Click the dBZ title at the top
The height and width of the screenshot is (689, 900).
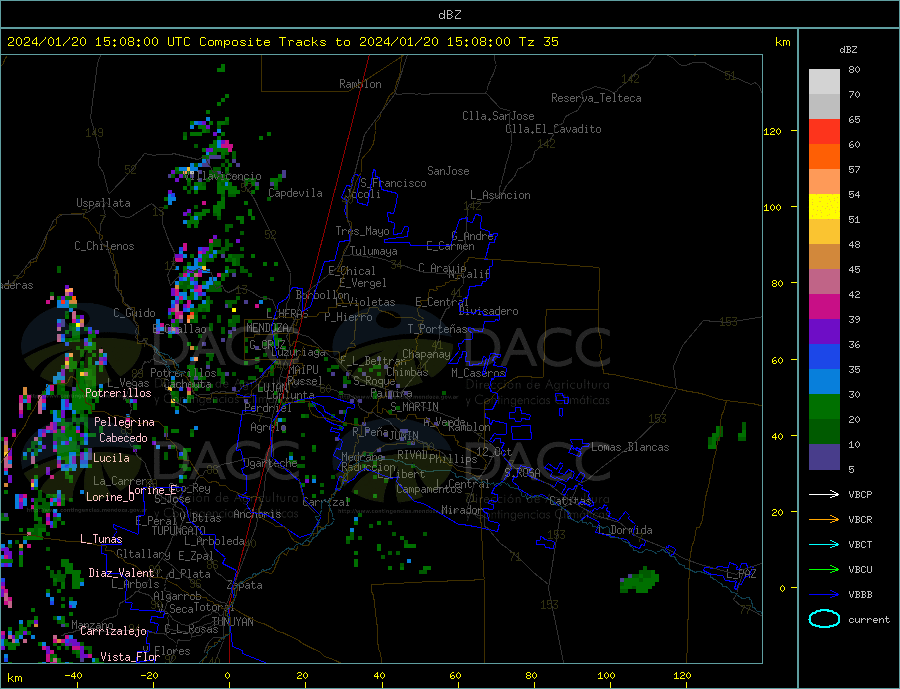[x=449, y=15]
